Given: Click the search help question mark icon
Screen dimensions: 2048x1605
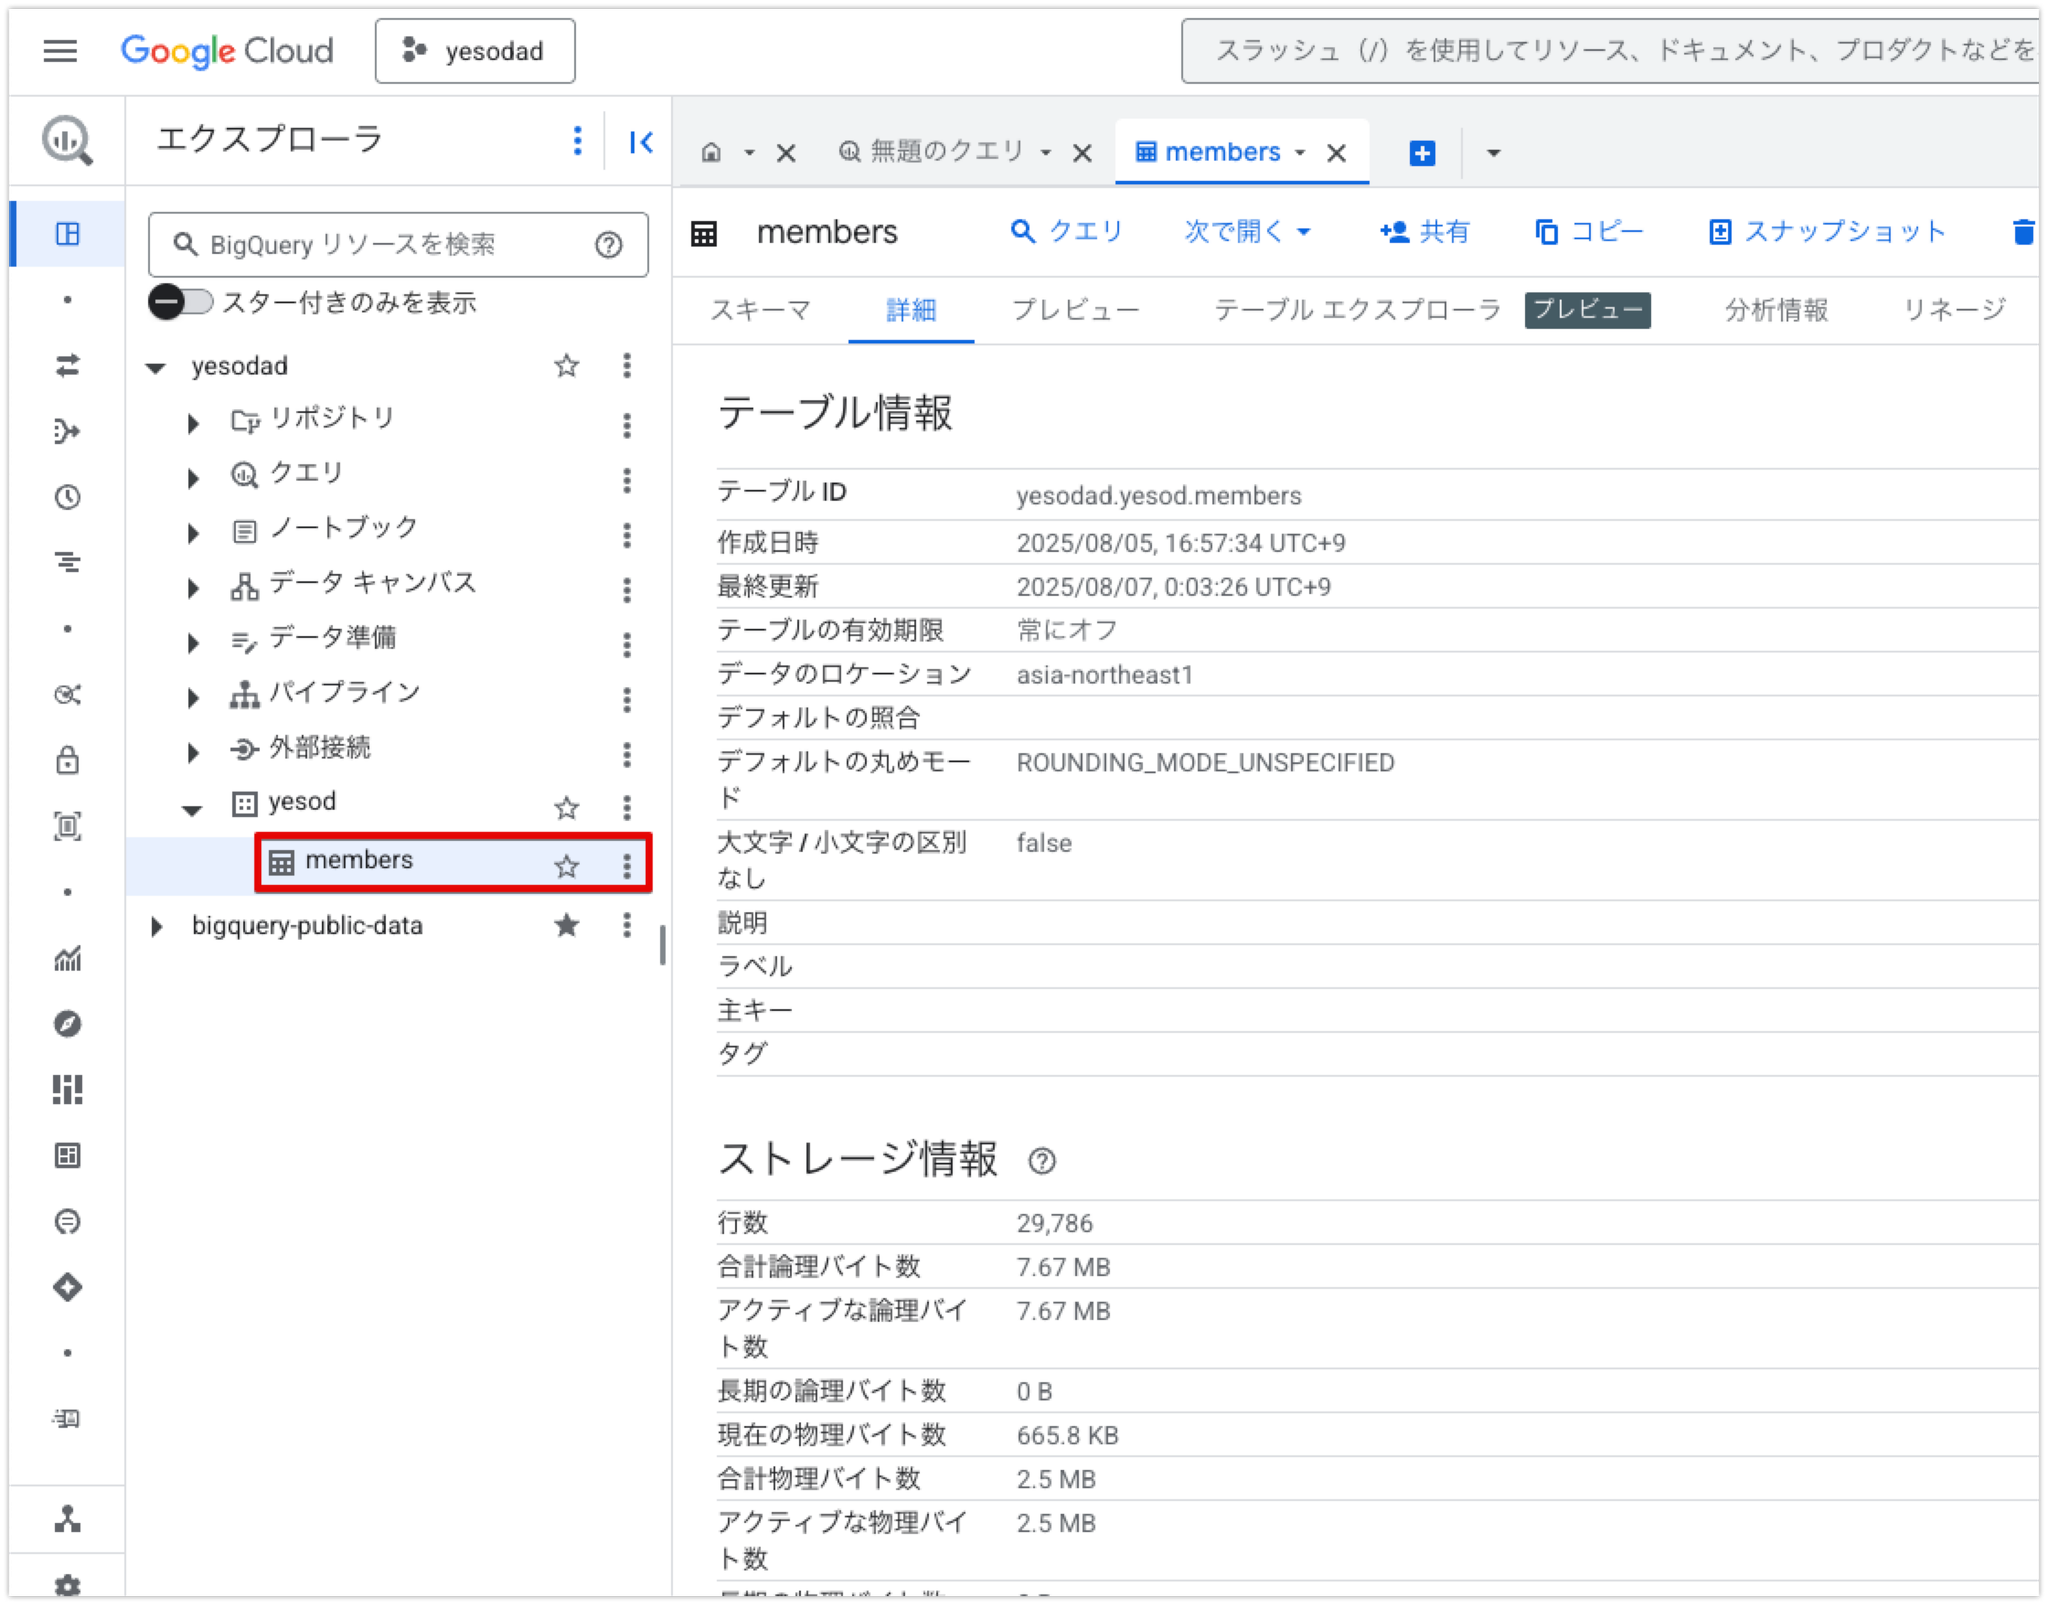Looking at the screenshot, I should pos(608,245).
